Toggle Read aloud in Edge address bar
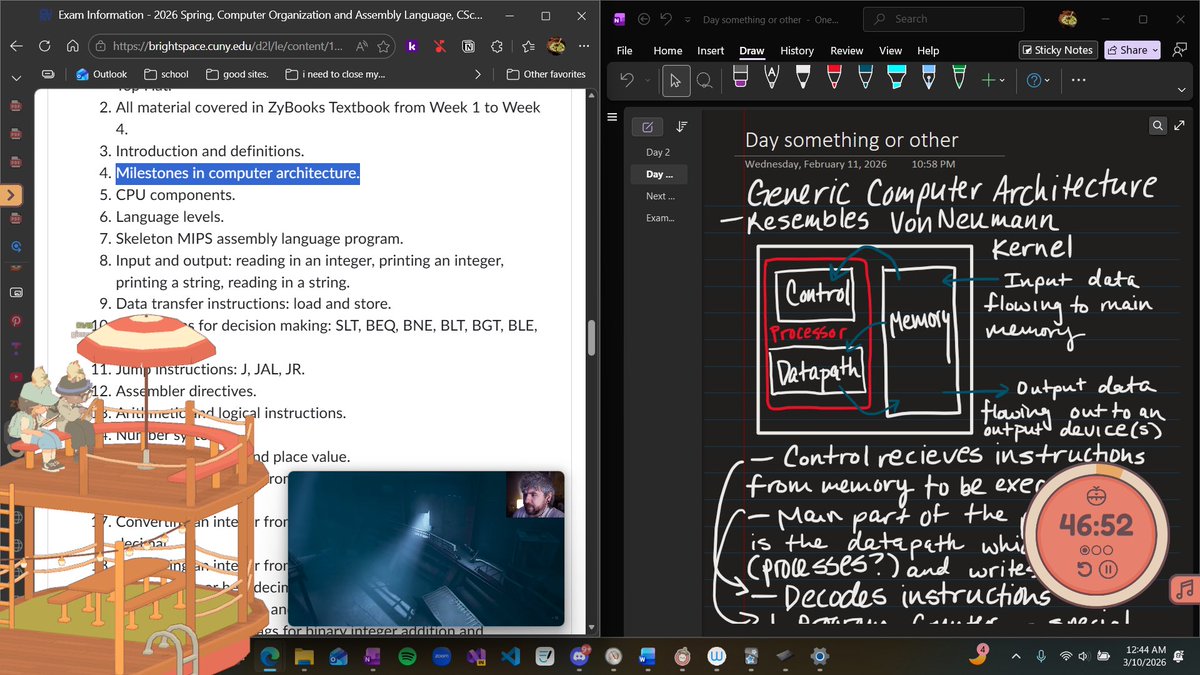This screenshot has height=675, width=1200. (x=360, y=46)
